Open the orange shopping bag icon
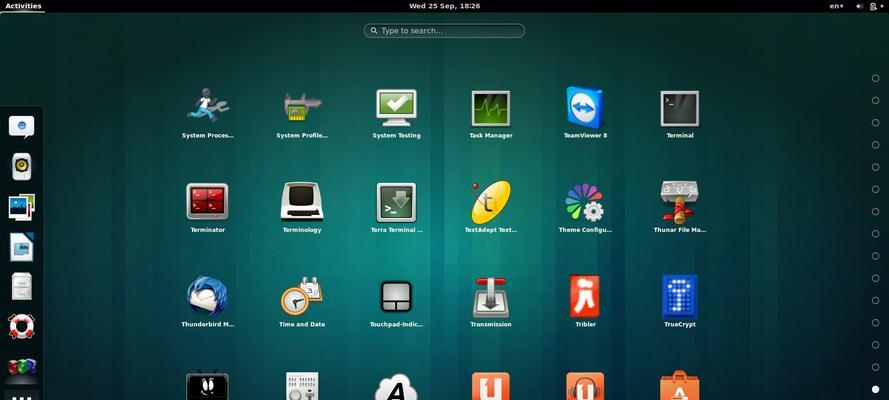 coord(679,385)
